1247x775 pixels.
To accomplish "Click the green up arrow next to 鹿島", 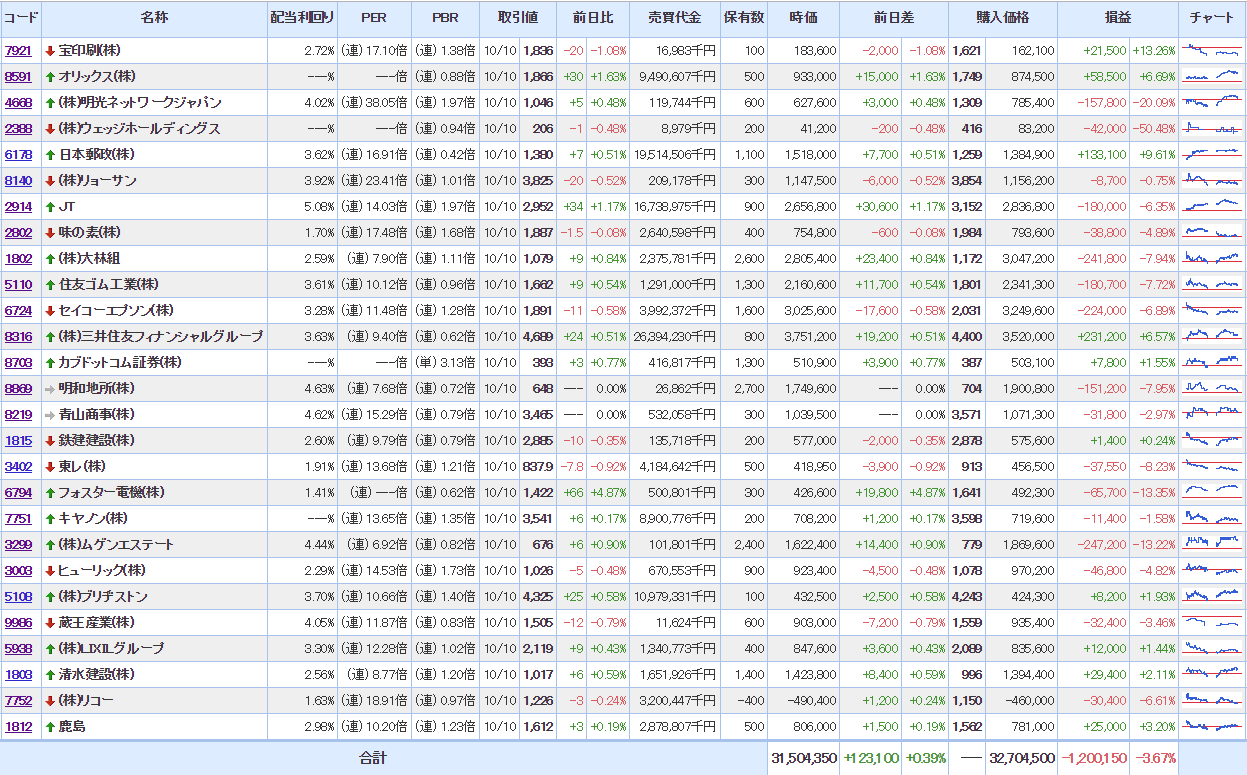I will pos(50,727).
